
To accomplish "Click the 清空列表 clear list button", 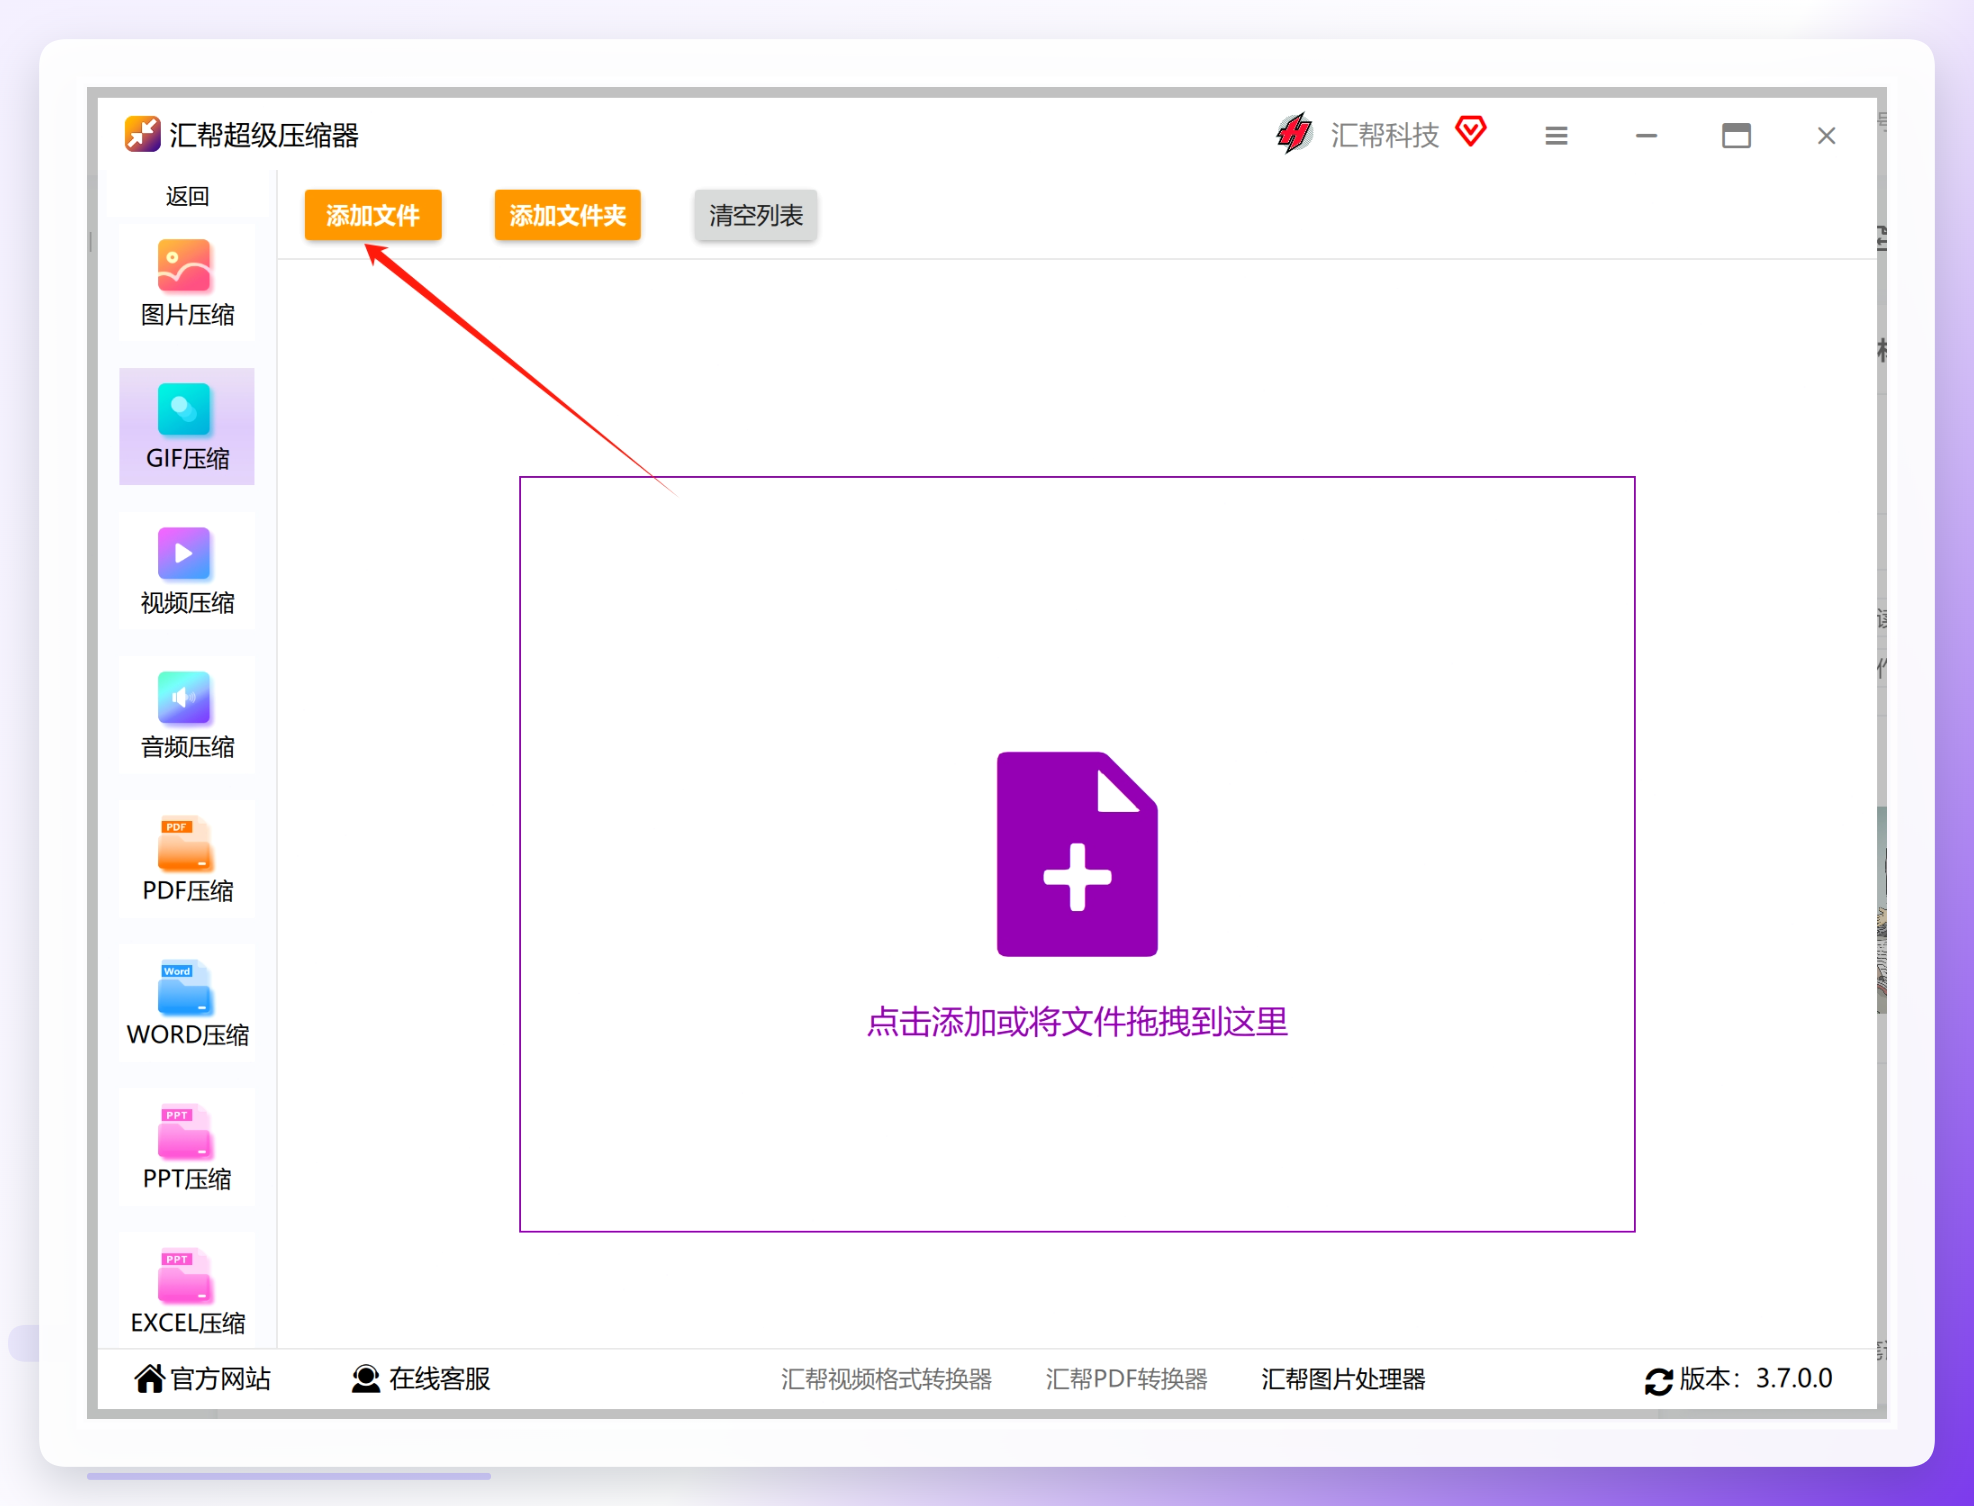I will pyautogui.click(x=756, y=215).
